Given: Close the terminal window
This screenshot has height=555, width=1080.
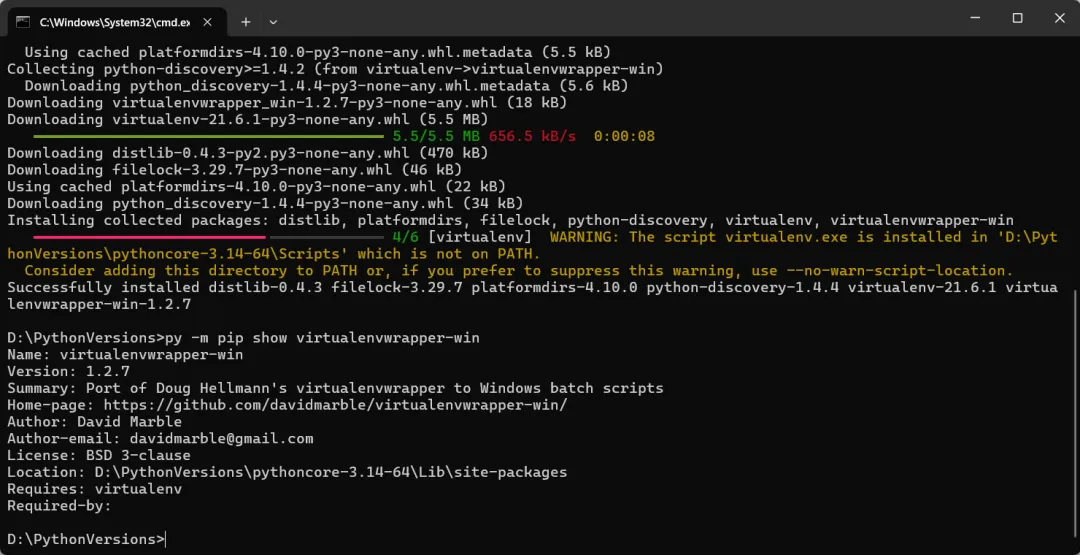Looking at the screenshot, I should coord(1059,19).
